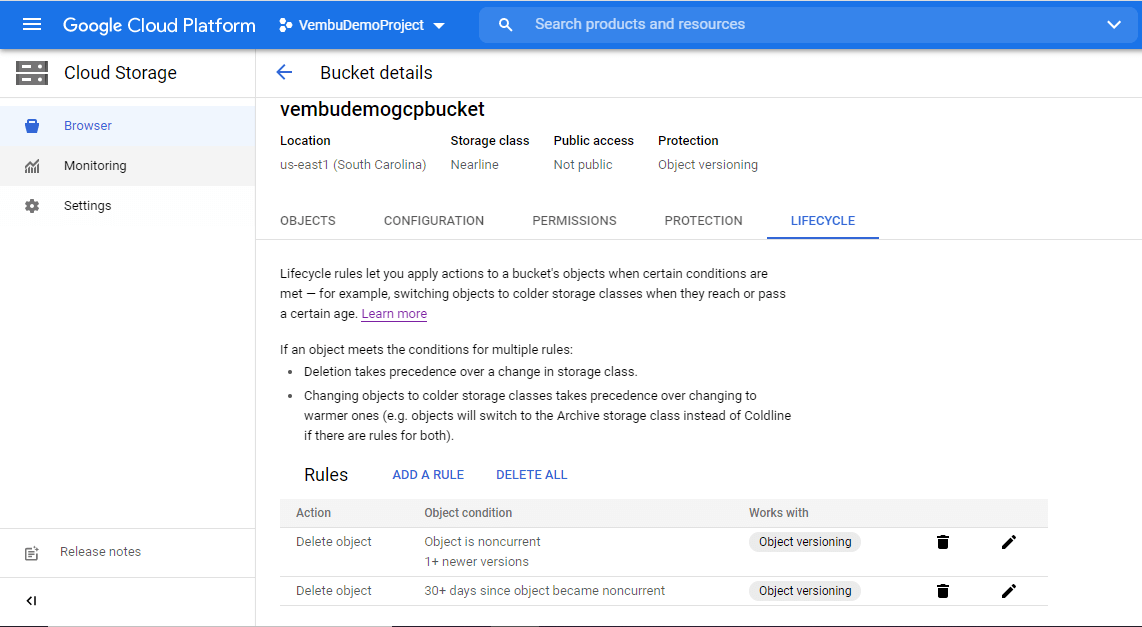Expand the search bar chevron
This screenshot has height=627, width=1142.
coord(1114,25)
